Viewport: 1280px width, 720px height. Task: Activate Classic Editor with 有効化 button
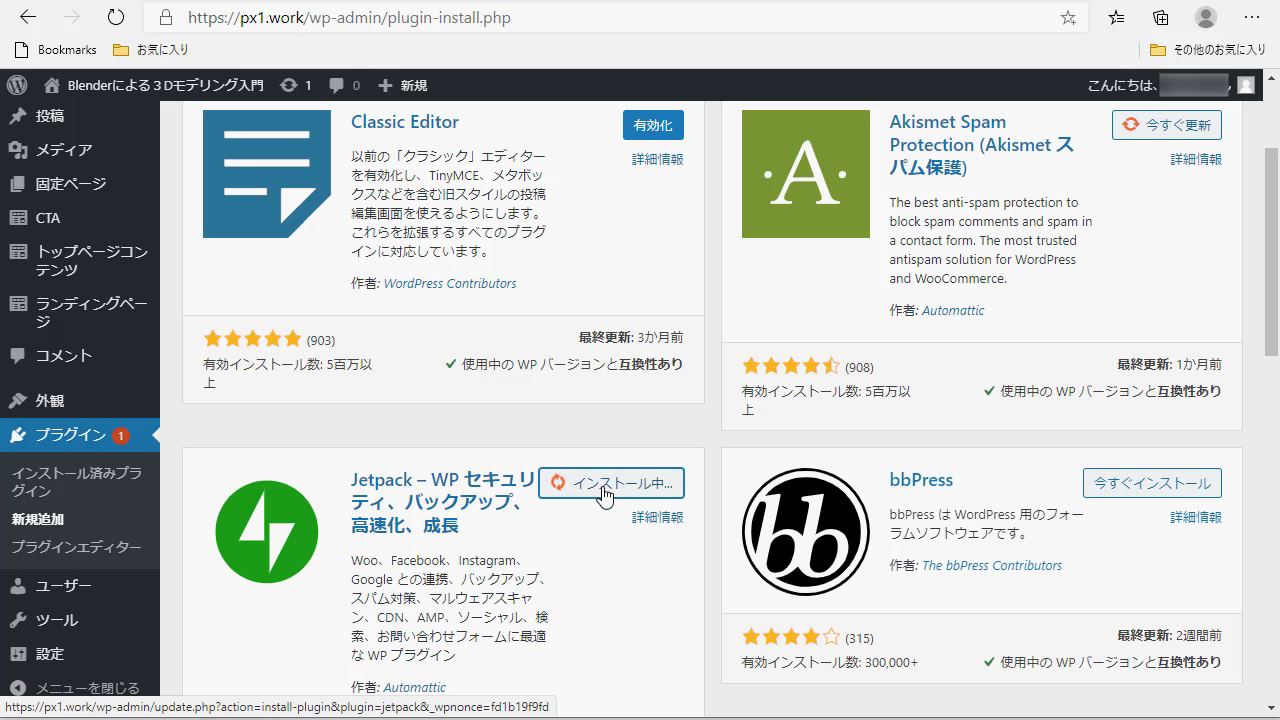pyautogui.click(x=652, y=125)
